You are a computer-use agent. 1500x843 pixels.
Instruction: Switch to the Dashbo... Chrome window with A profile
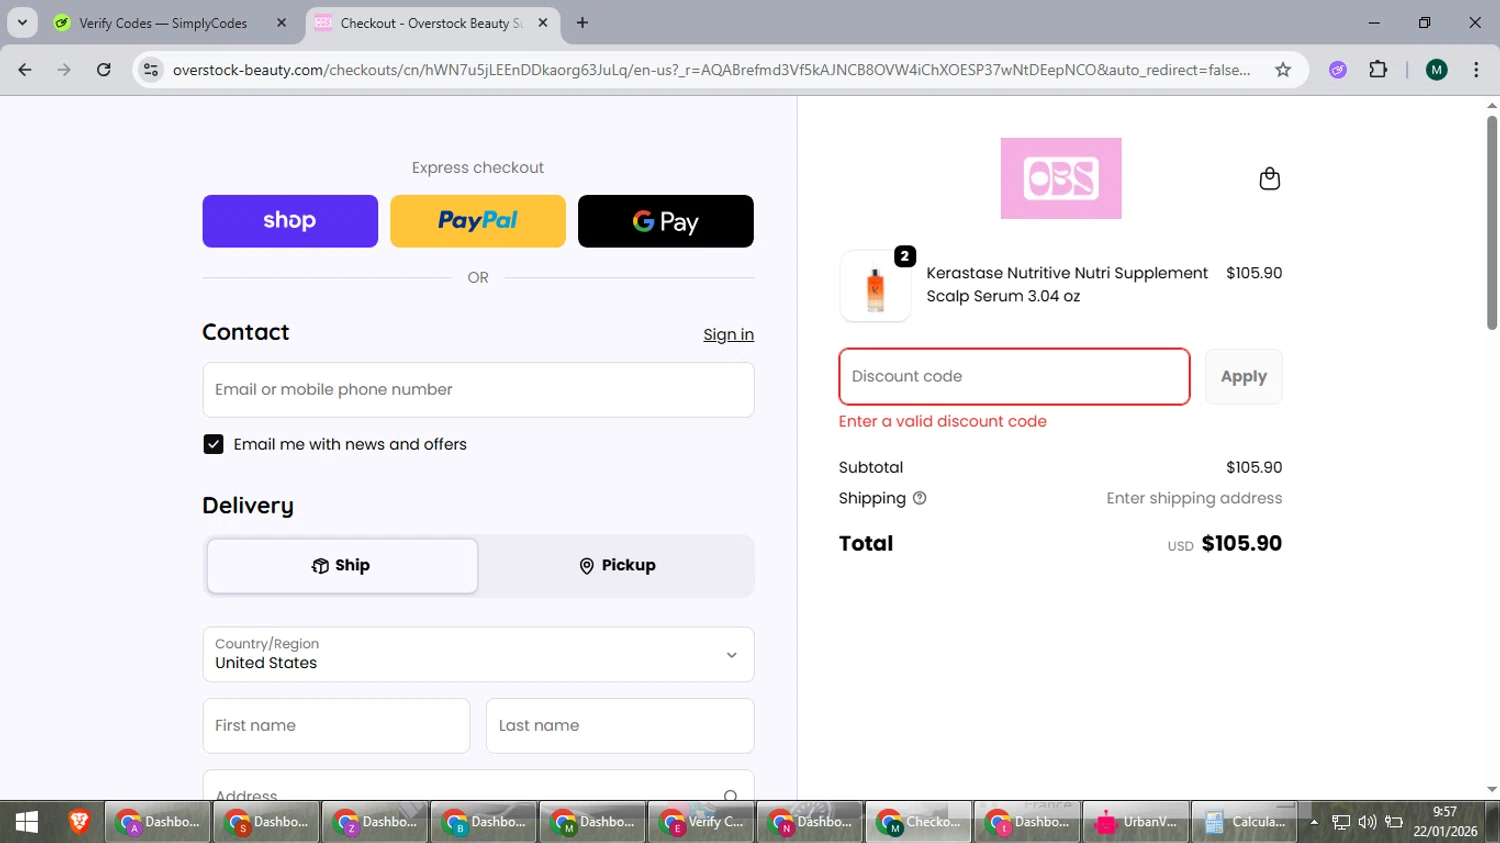click(157, 822)
